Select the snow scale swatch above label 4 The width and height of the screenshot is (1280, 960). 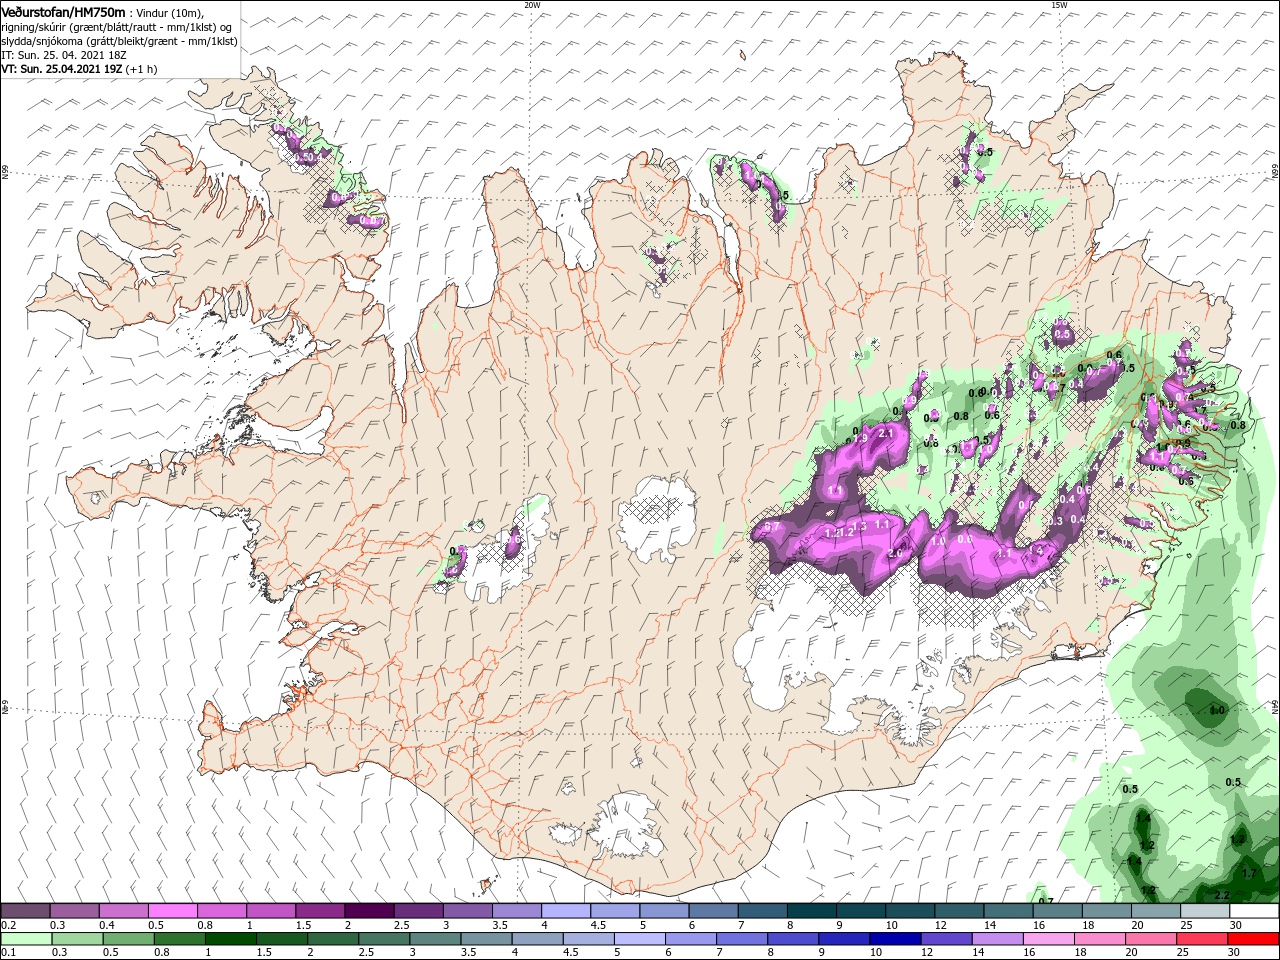[x=565, y=911]
